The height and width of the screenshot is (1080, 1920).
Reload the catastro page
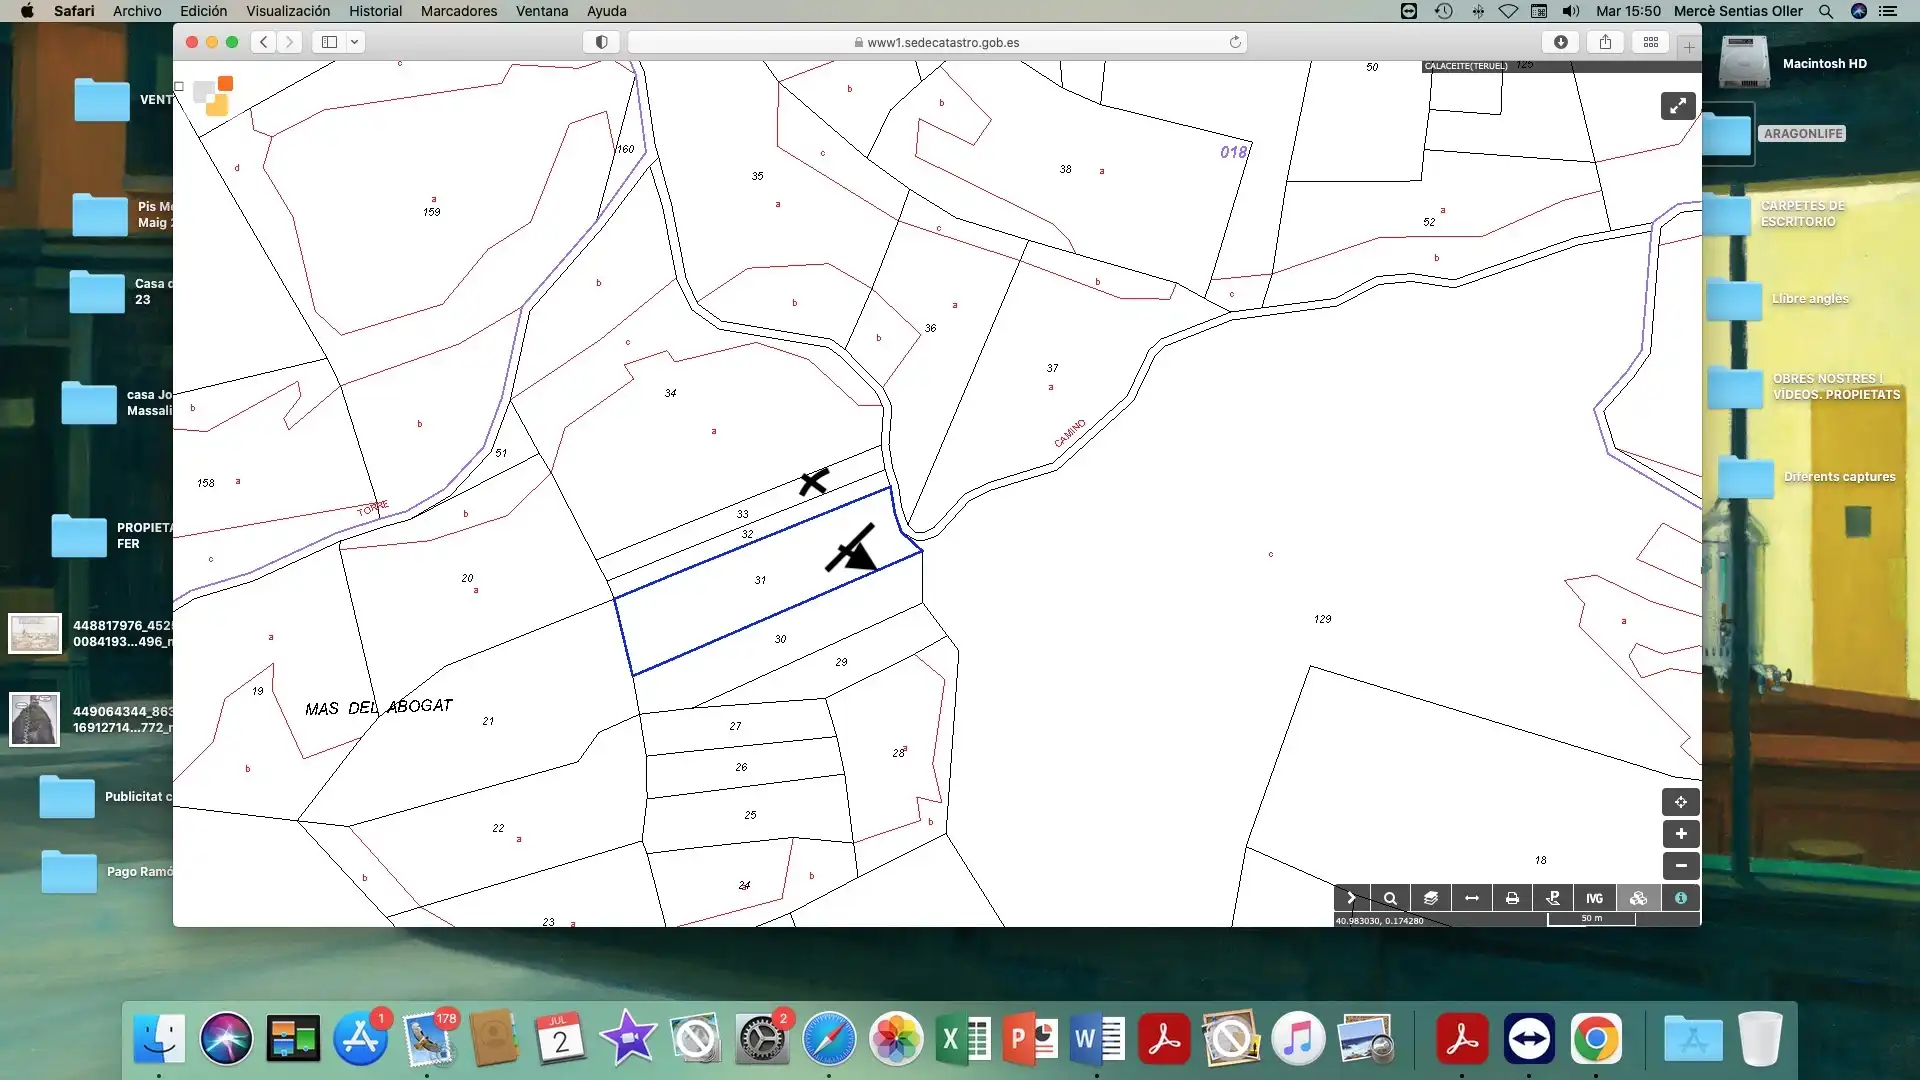1235,42
